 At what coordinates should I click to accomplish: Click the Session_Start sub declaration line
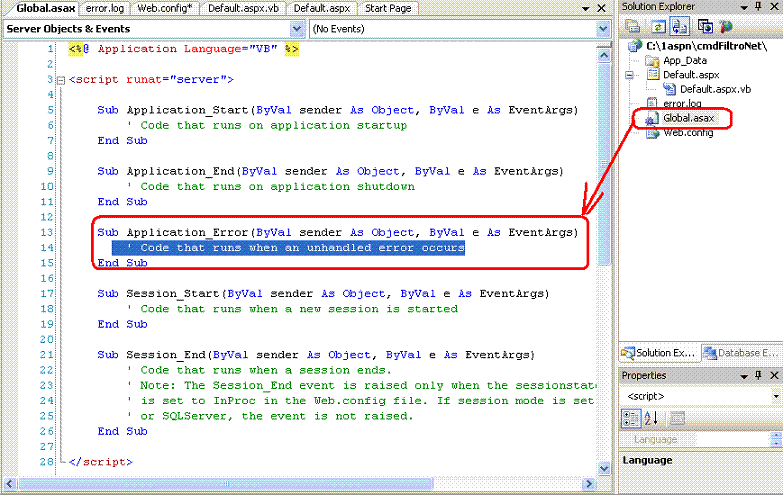323,294
